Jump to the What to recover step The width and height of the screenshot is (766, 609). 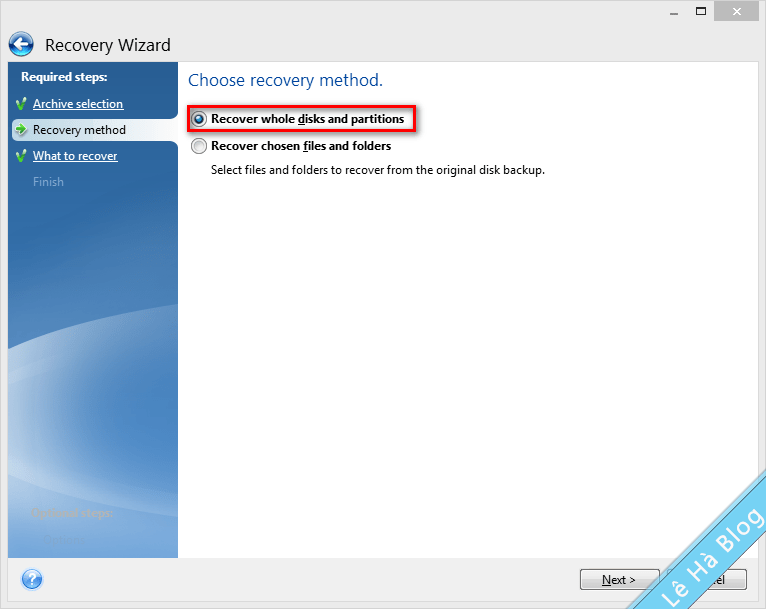tap(75, 156)
